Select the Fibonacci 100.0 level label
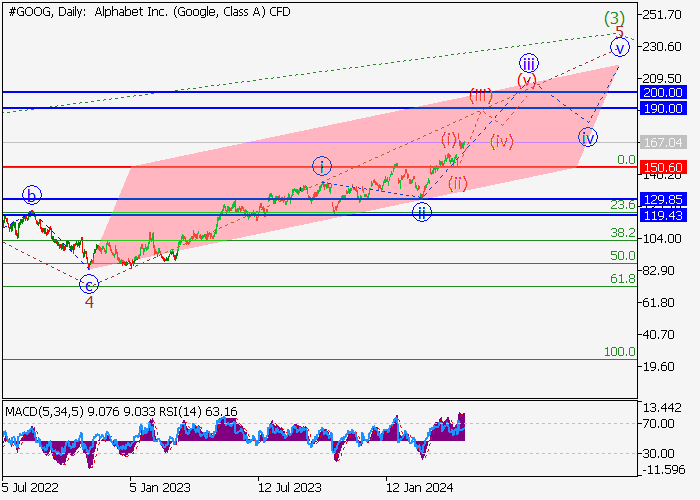The image size is (700, 500). (620, 352)
